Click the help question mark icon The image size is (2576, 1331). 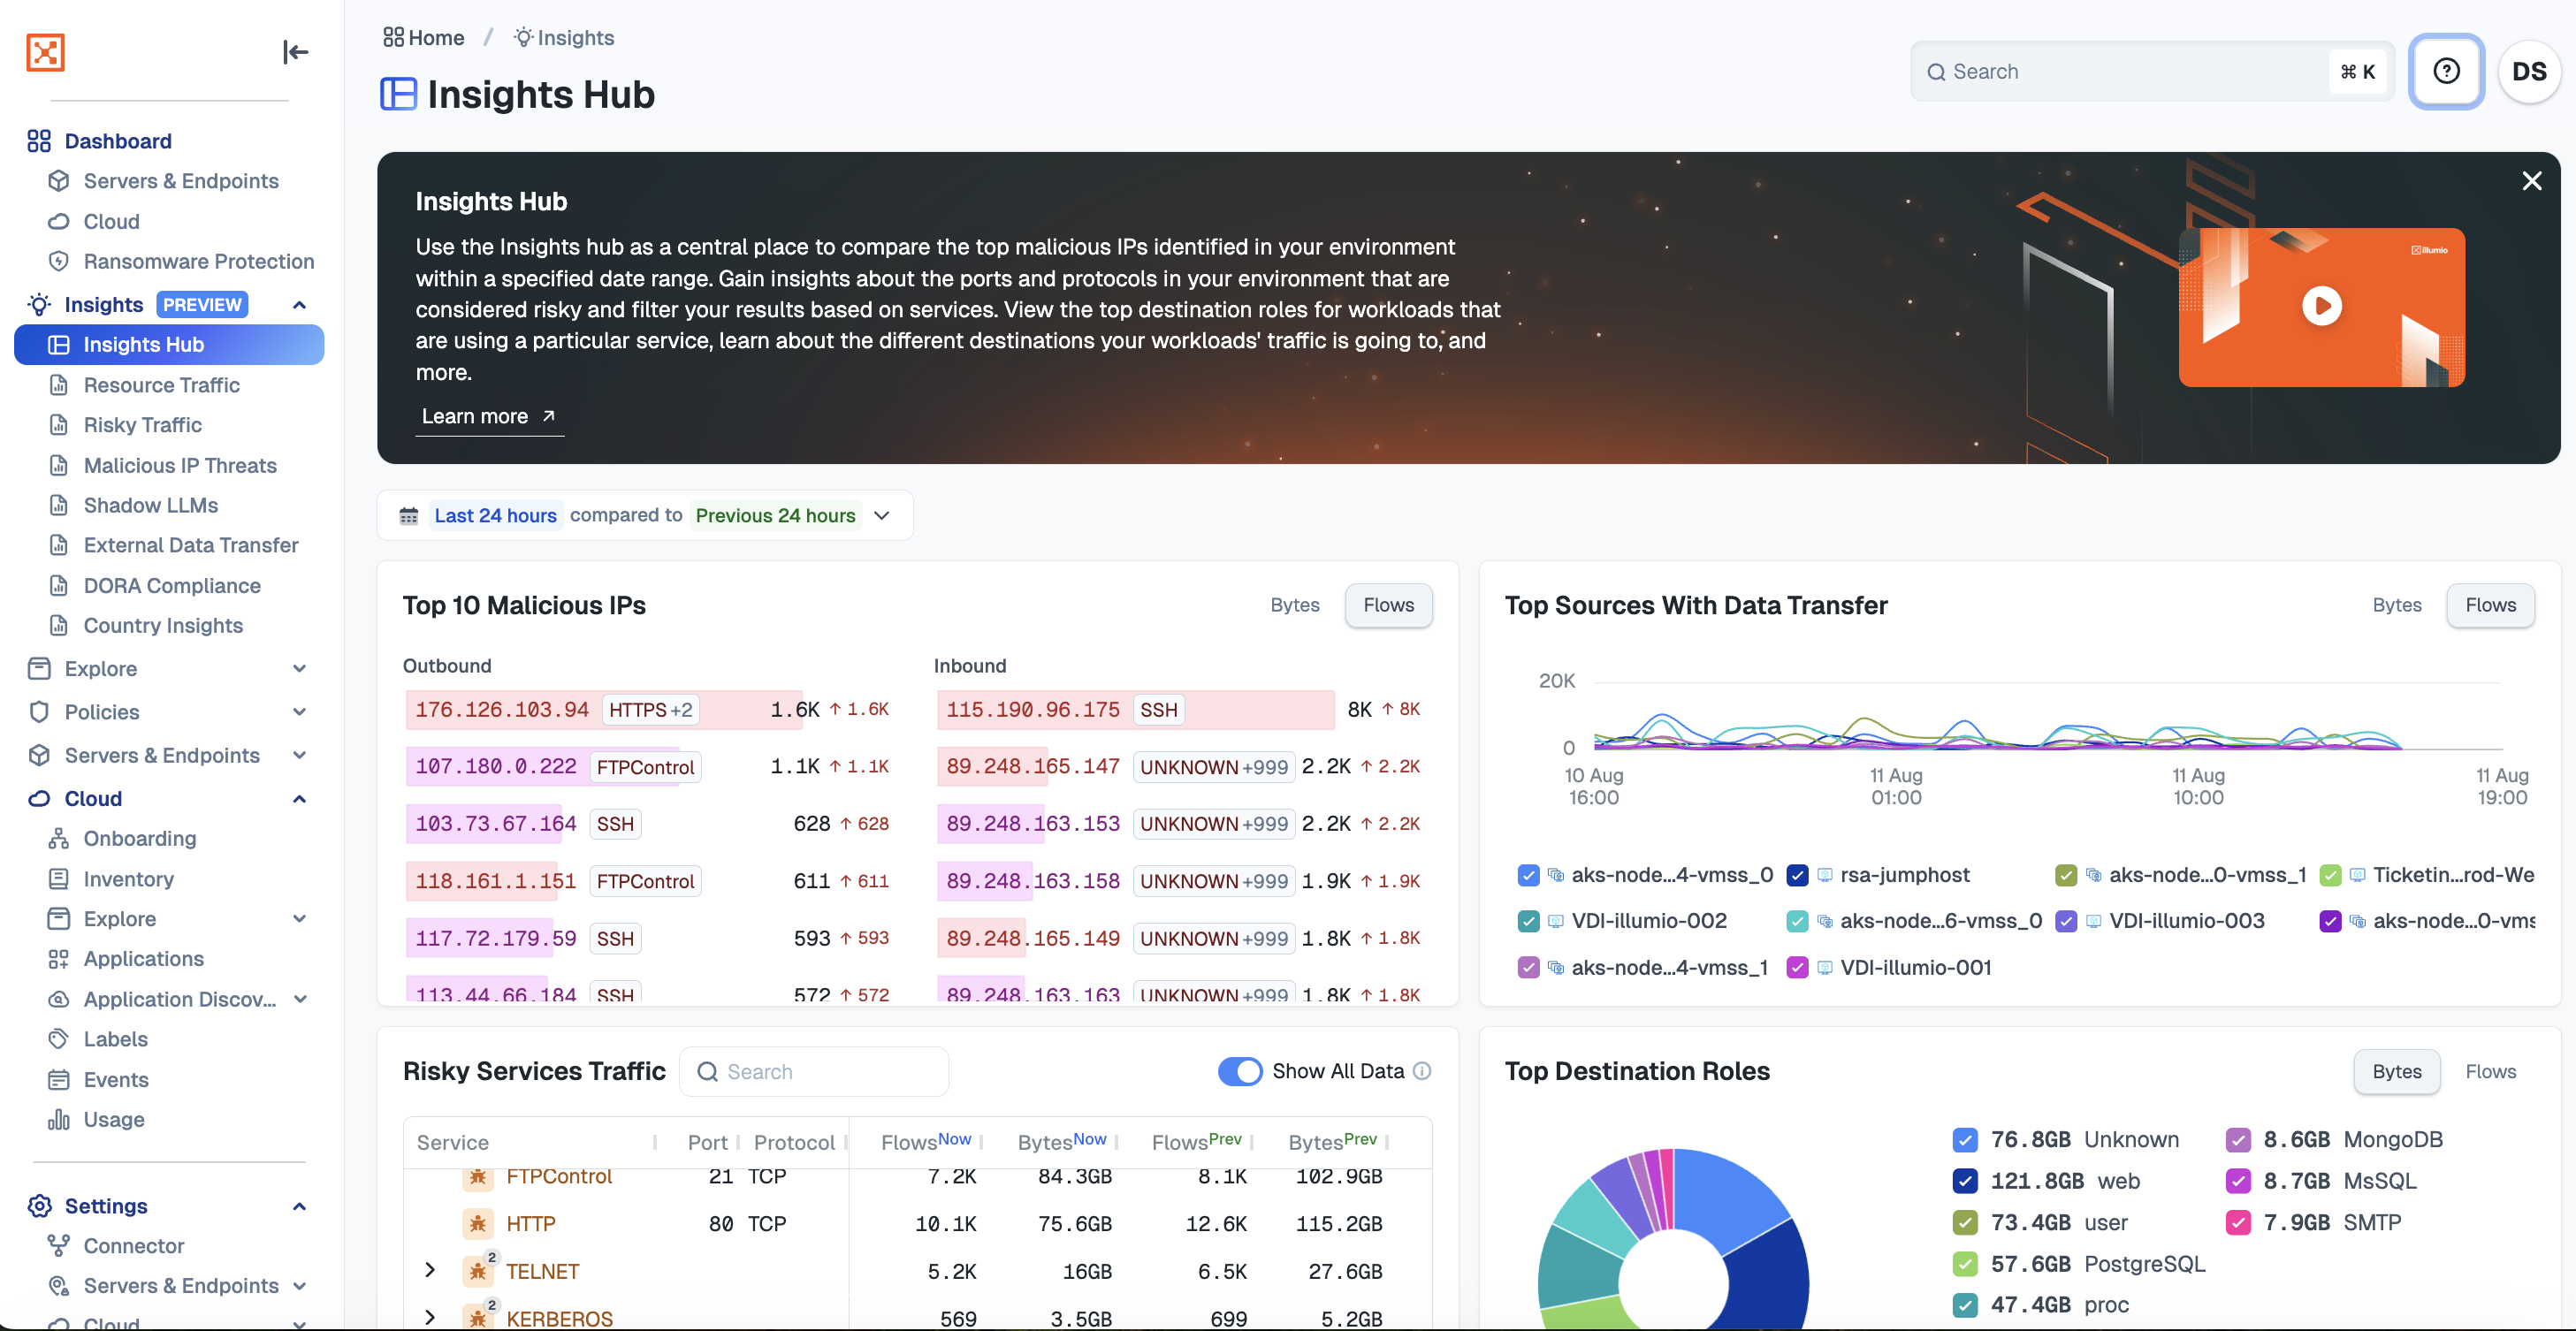click(x=2446, y=71)
